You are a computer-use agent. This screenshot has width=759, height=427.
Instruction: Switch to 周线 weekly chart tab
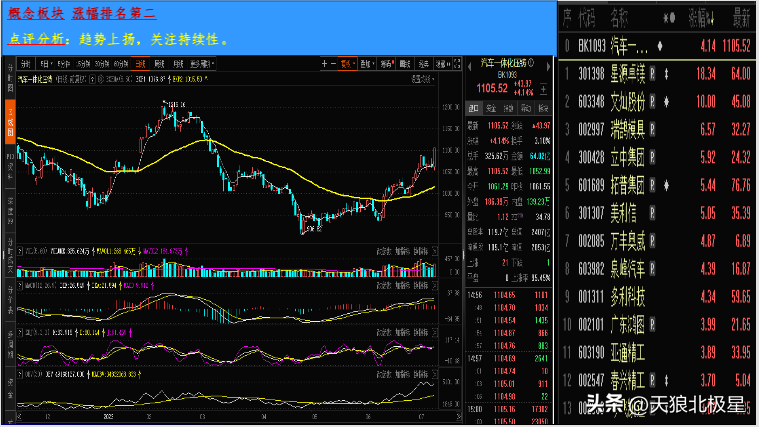pos(159,64)
